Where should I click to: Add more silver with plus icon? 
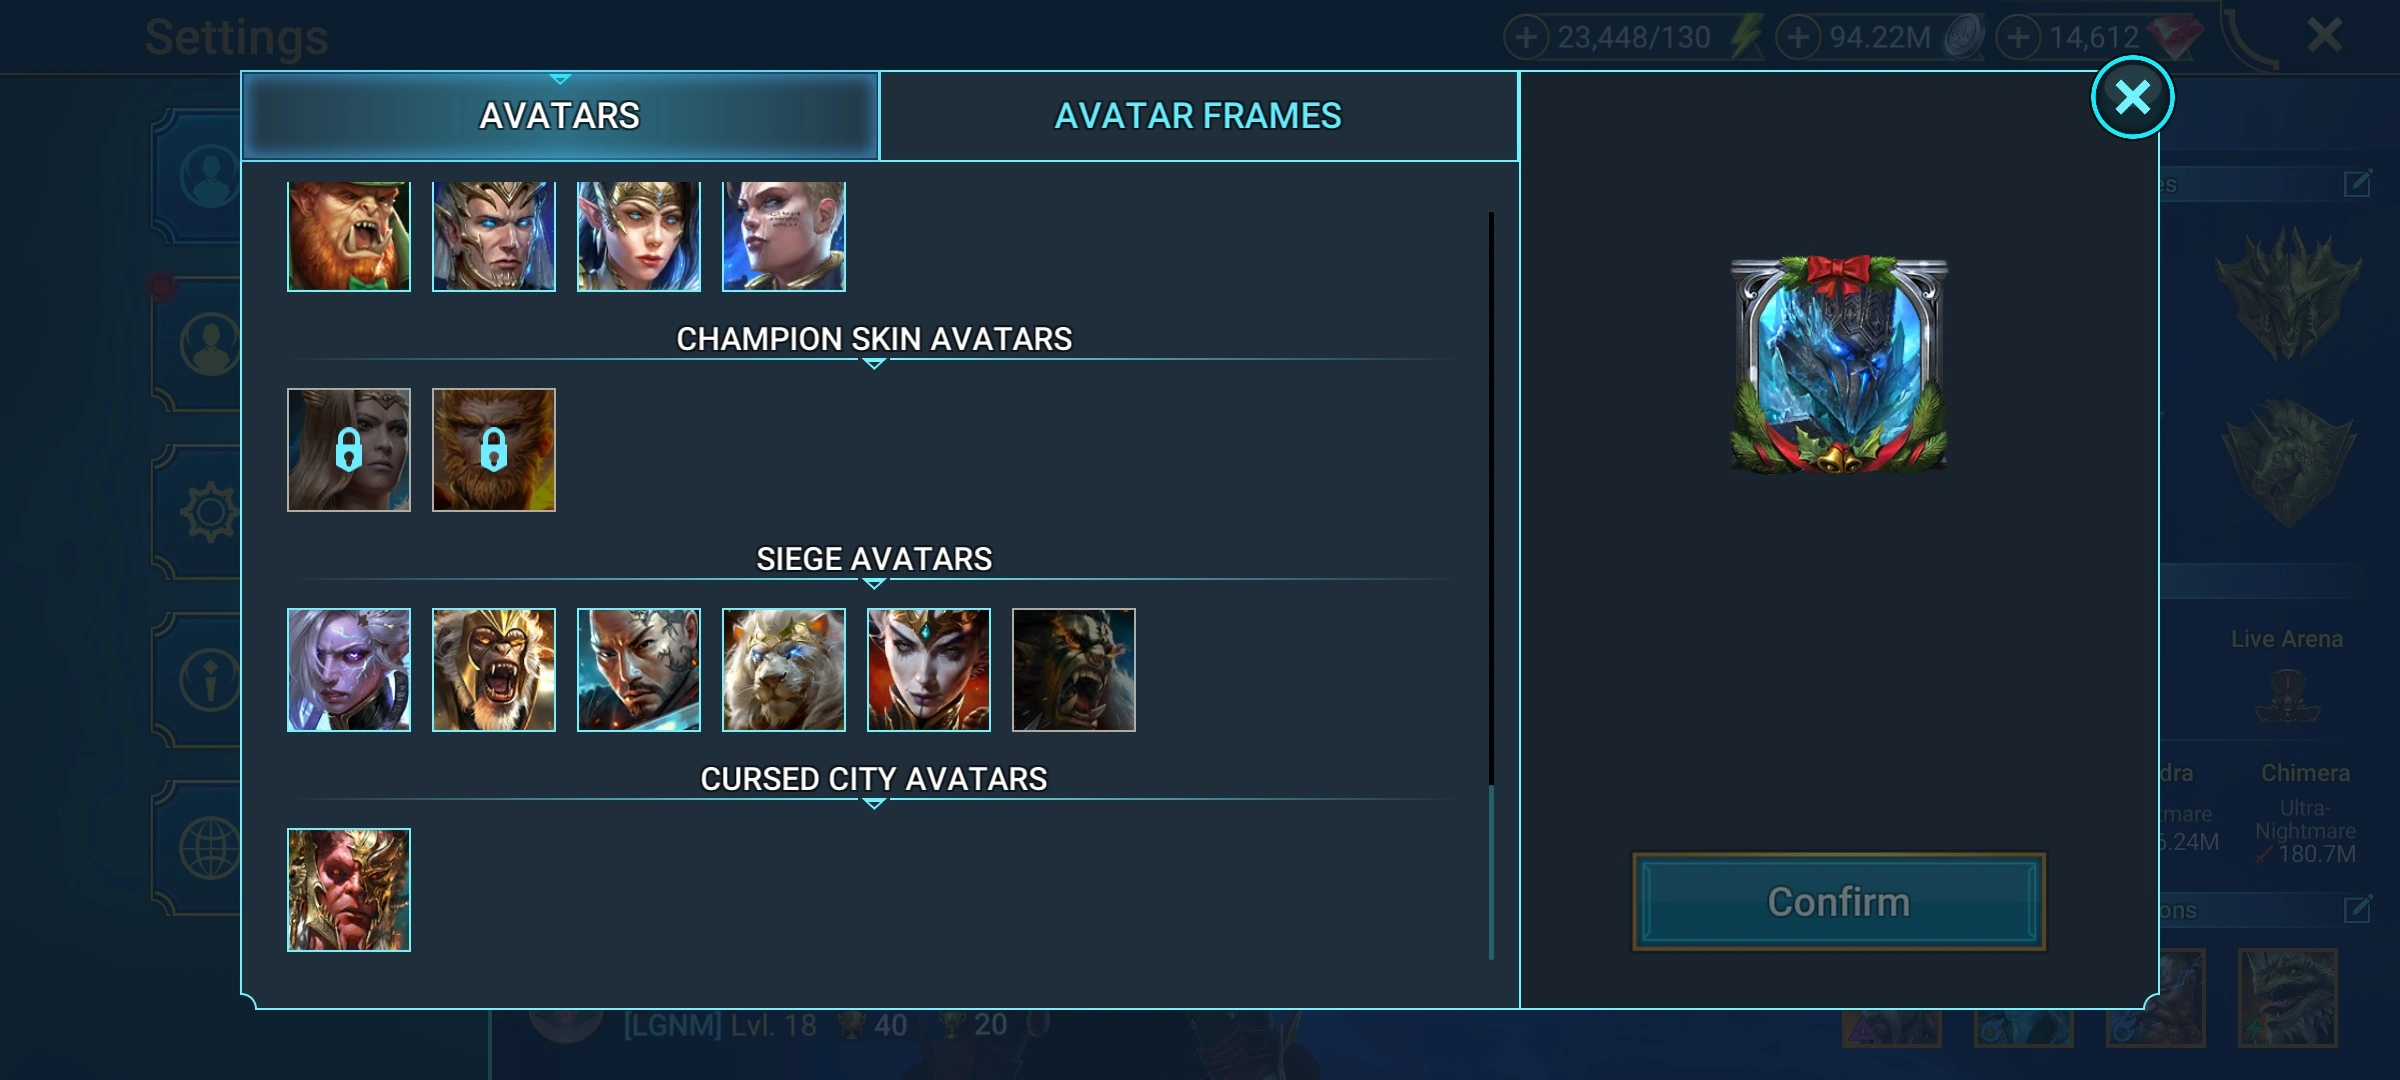coord(1798,38)
